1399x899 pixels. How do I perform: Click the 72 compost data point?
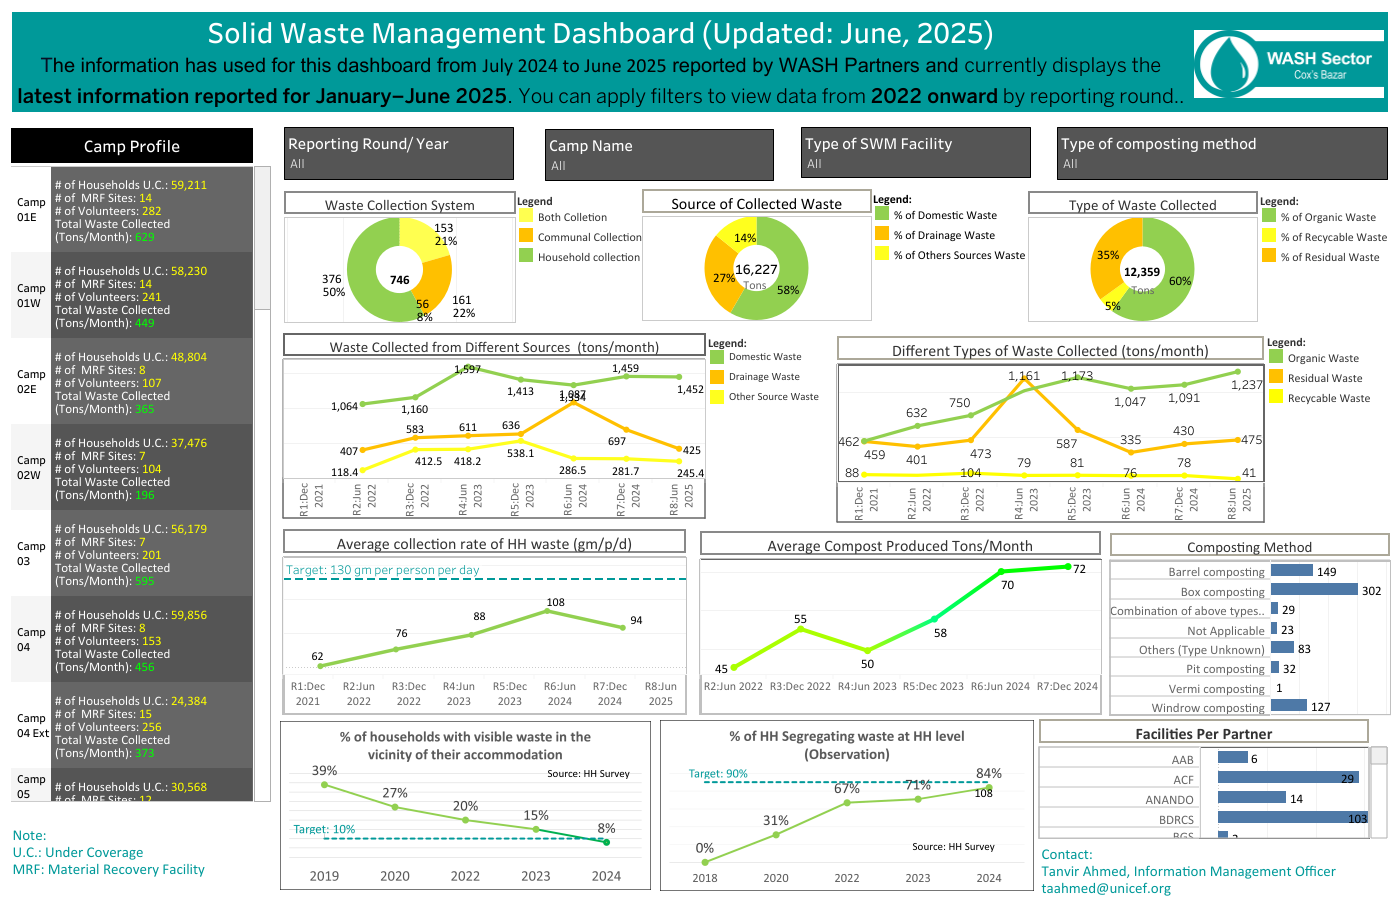(x=1068, y=567)
